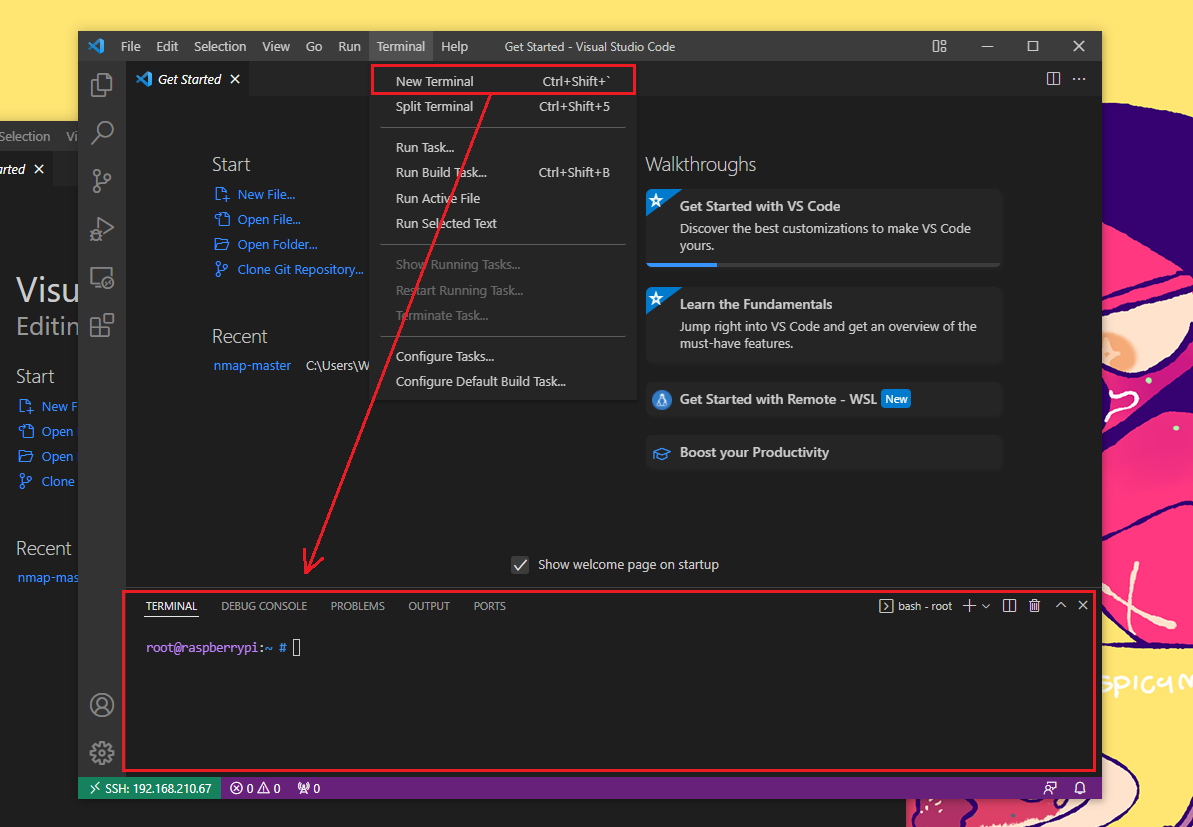Open the Edit menu

pyautogui.click(x=167, y=46)
